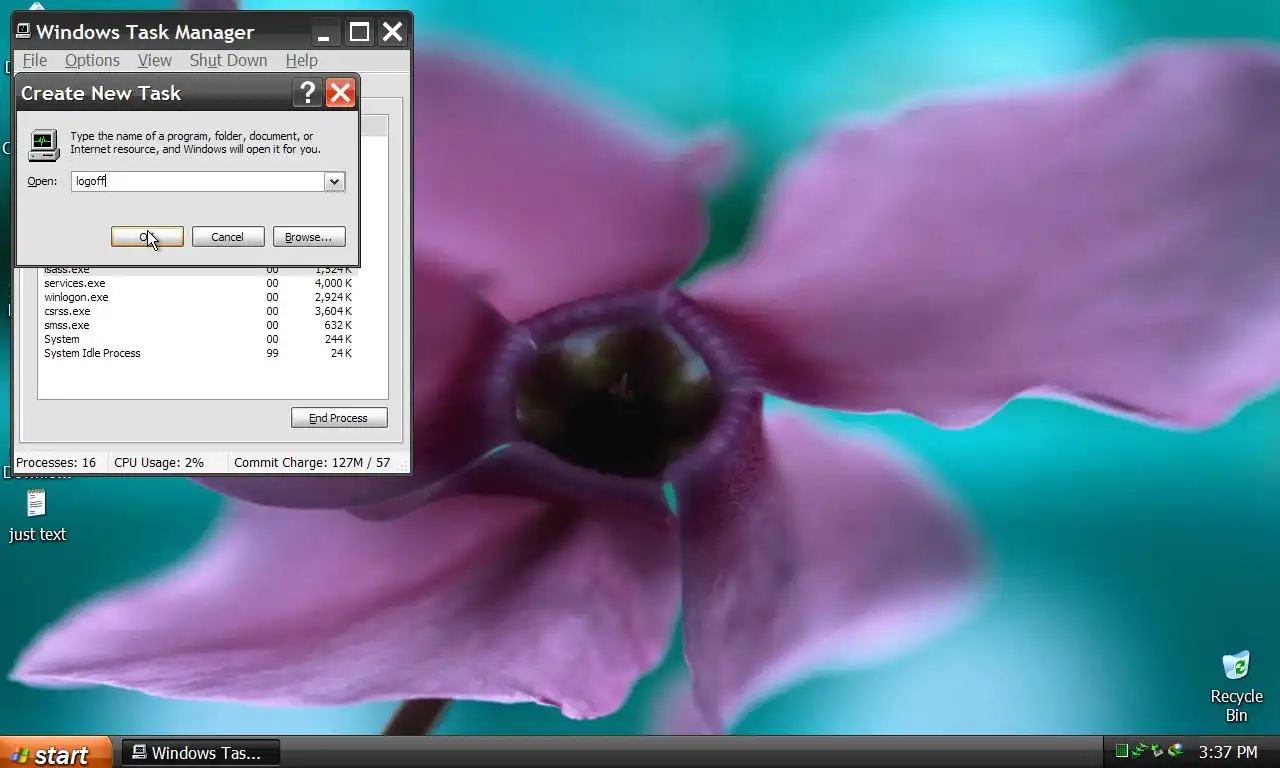1280x768 pixels.
Task: Click the safely remove hardware tray icon
Action: click(1157, 751)
